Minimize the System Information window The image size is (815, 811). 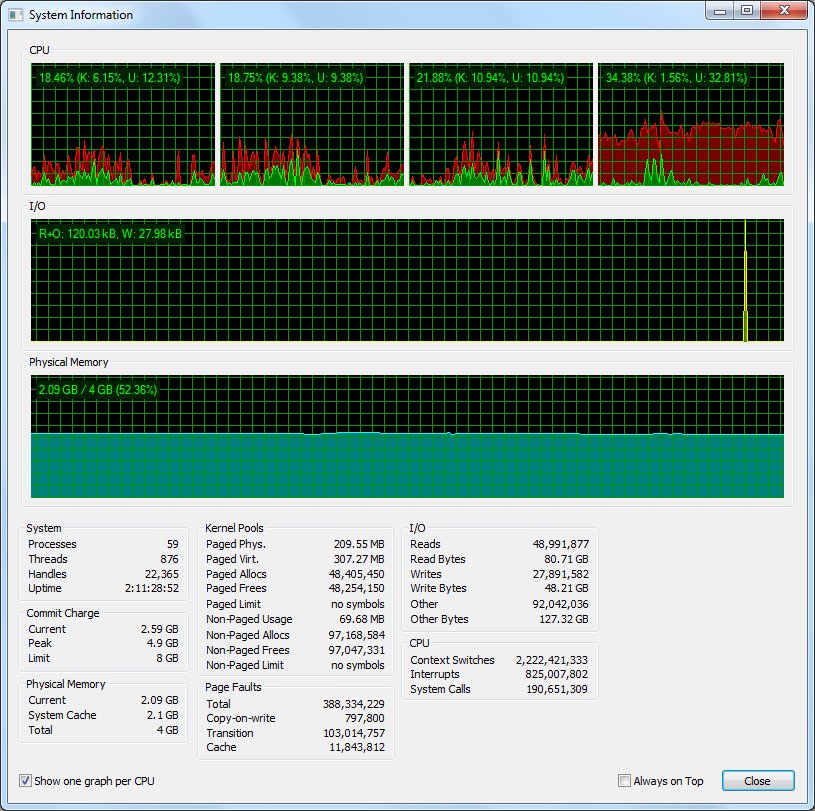(720, 10)
